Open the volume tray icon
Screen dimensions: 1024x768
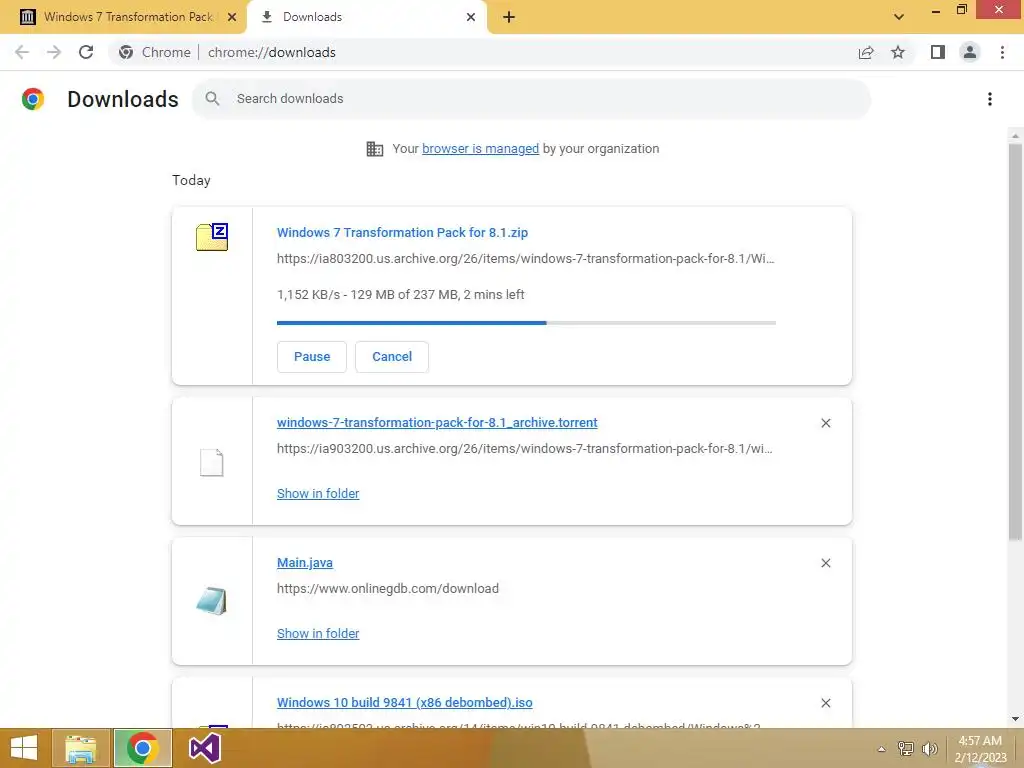click(929, 749)
